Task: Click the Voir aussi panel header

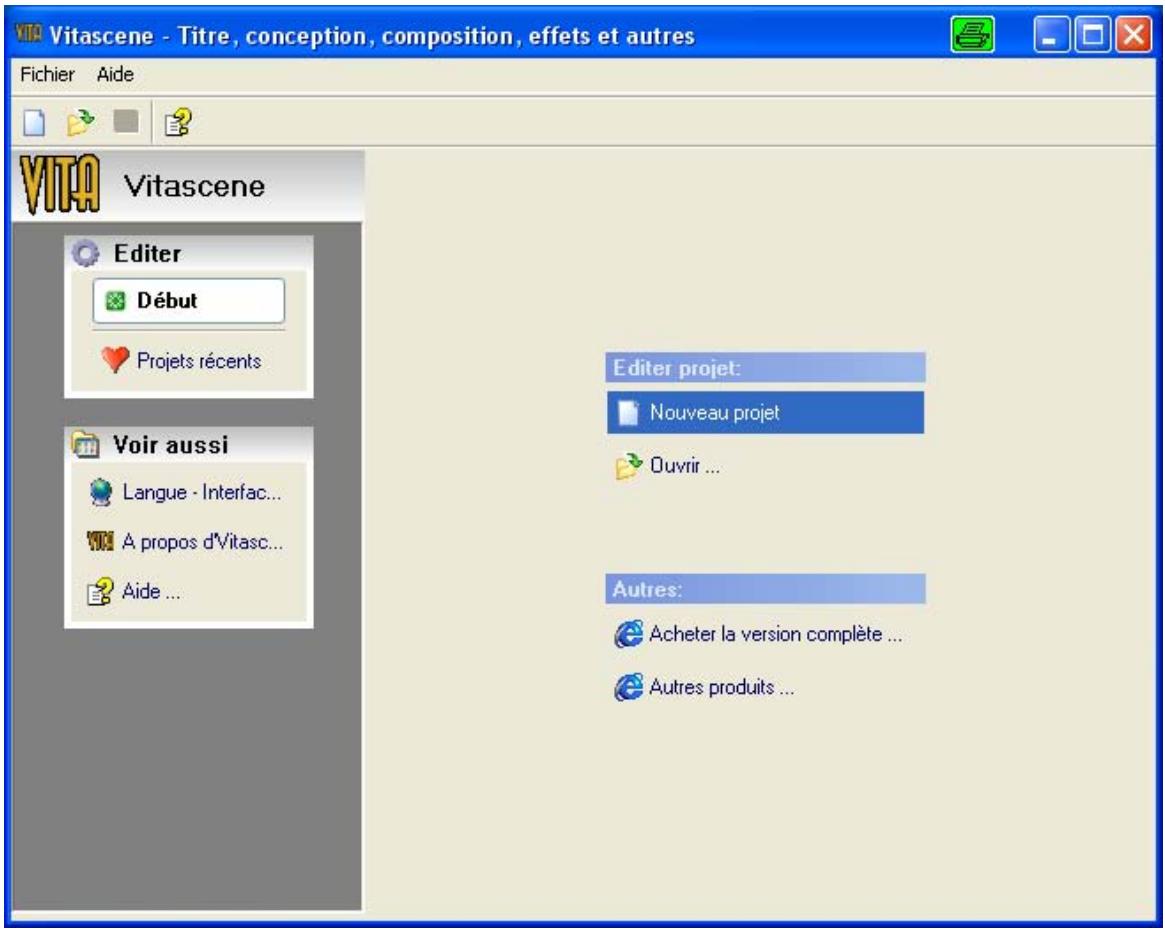Action: (189, 445)
